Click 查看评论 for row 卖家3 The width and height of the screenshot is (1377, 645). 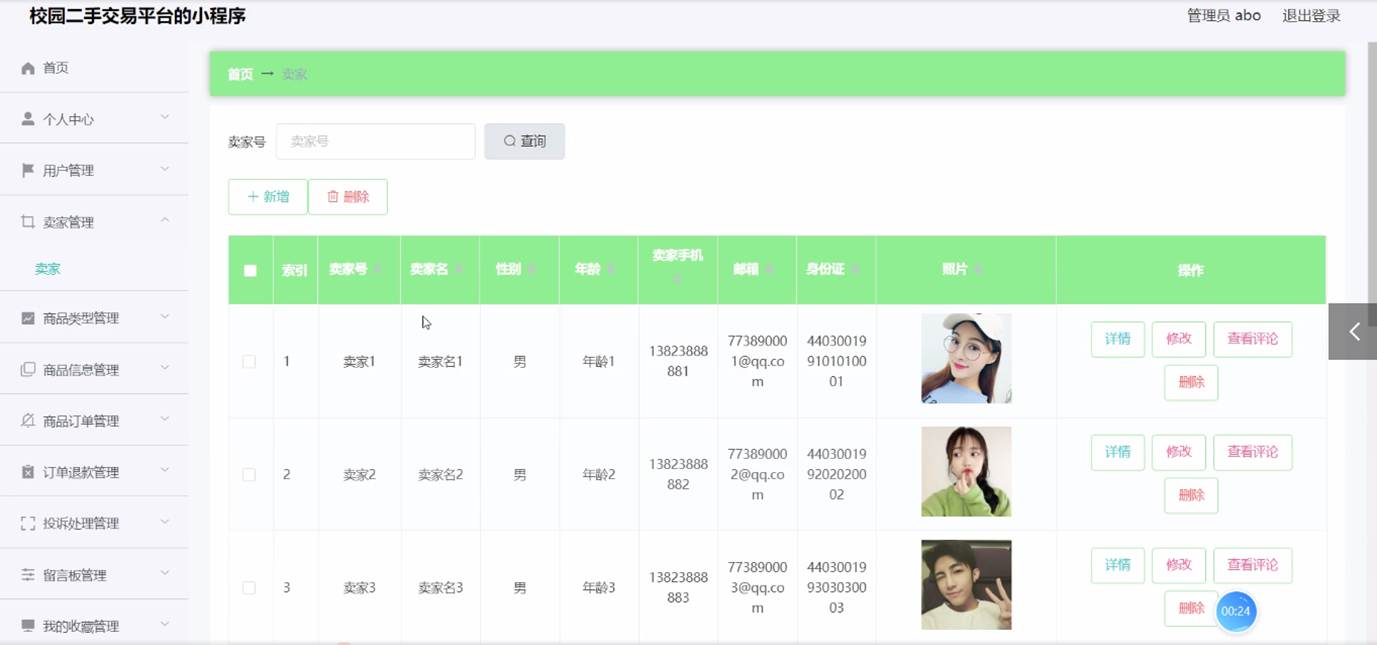1253,565
